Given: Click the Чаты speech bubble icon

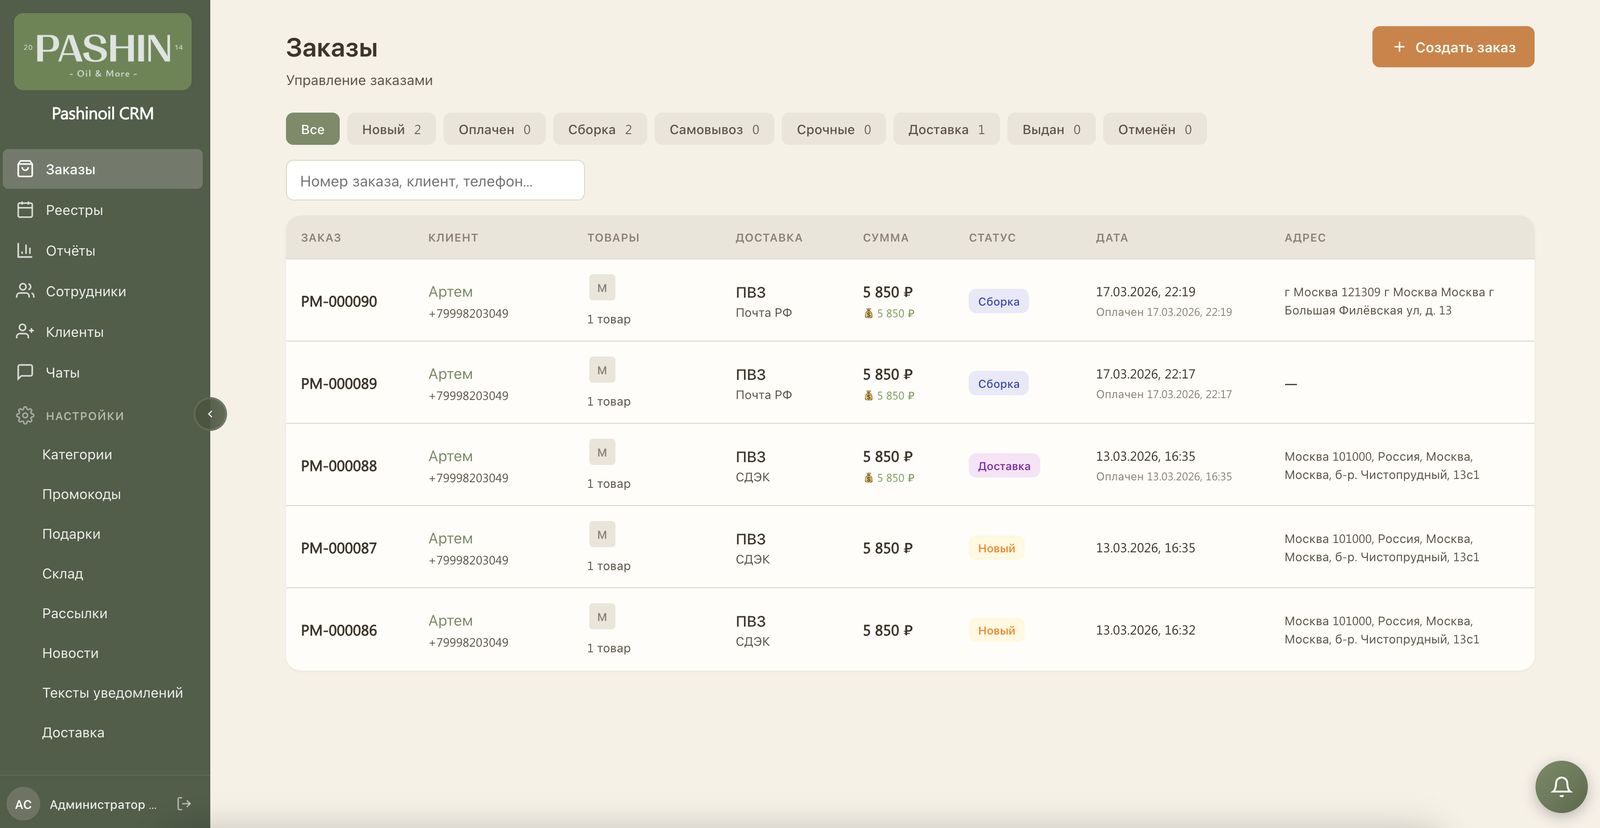Looking at the screenshot, I should 25,372.
